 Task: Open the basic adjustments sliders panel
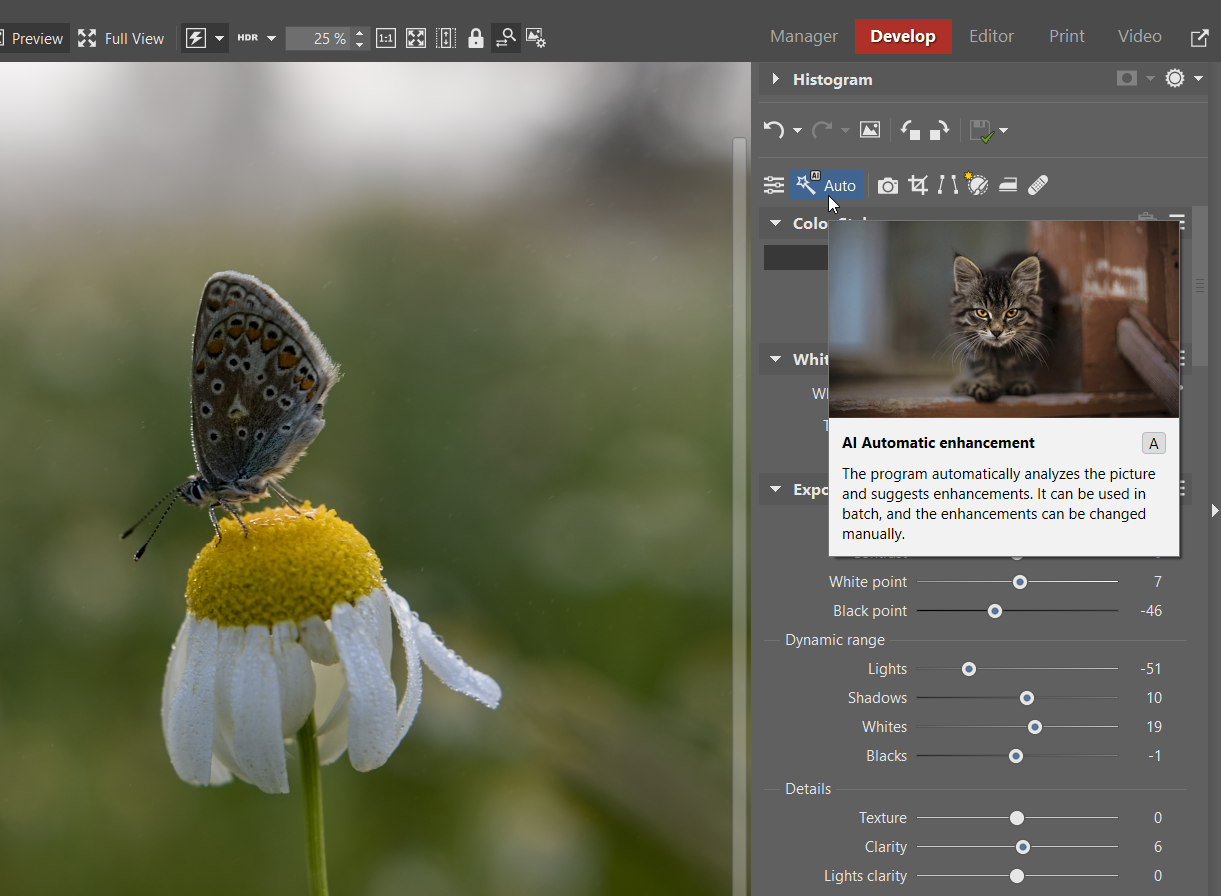pyautogui.click(x=773, y=184)
